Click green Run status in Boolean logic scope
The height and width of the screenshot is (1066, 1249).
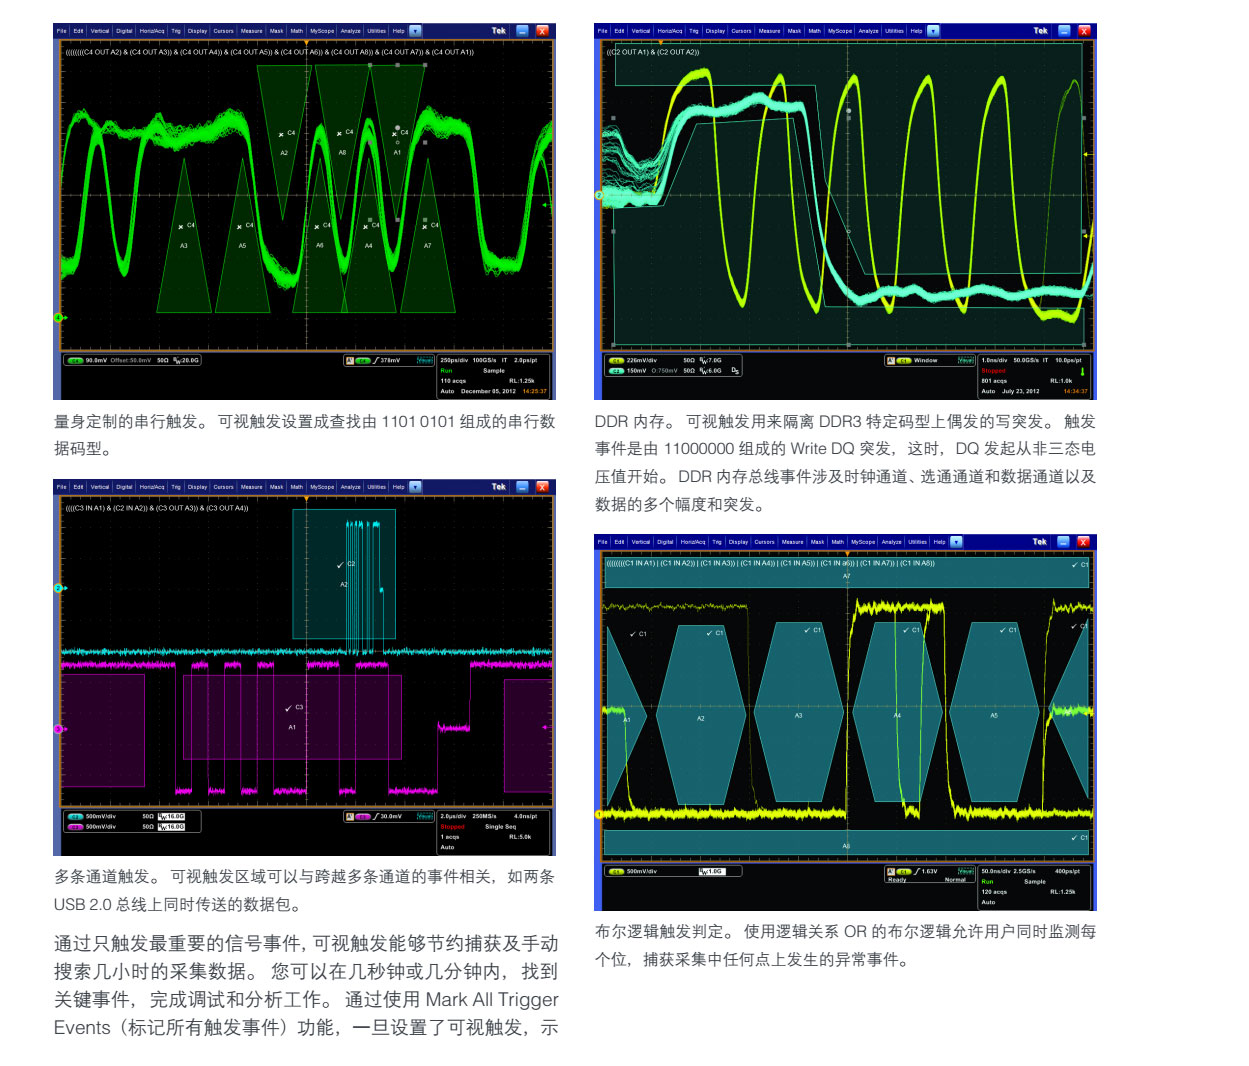(x=987, y=882)
